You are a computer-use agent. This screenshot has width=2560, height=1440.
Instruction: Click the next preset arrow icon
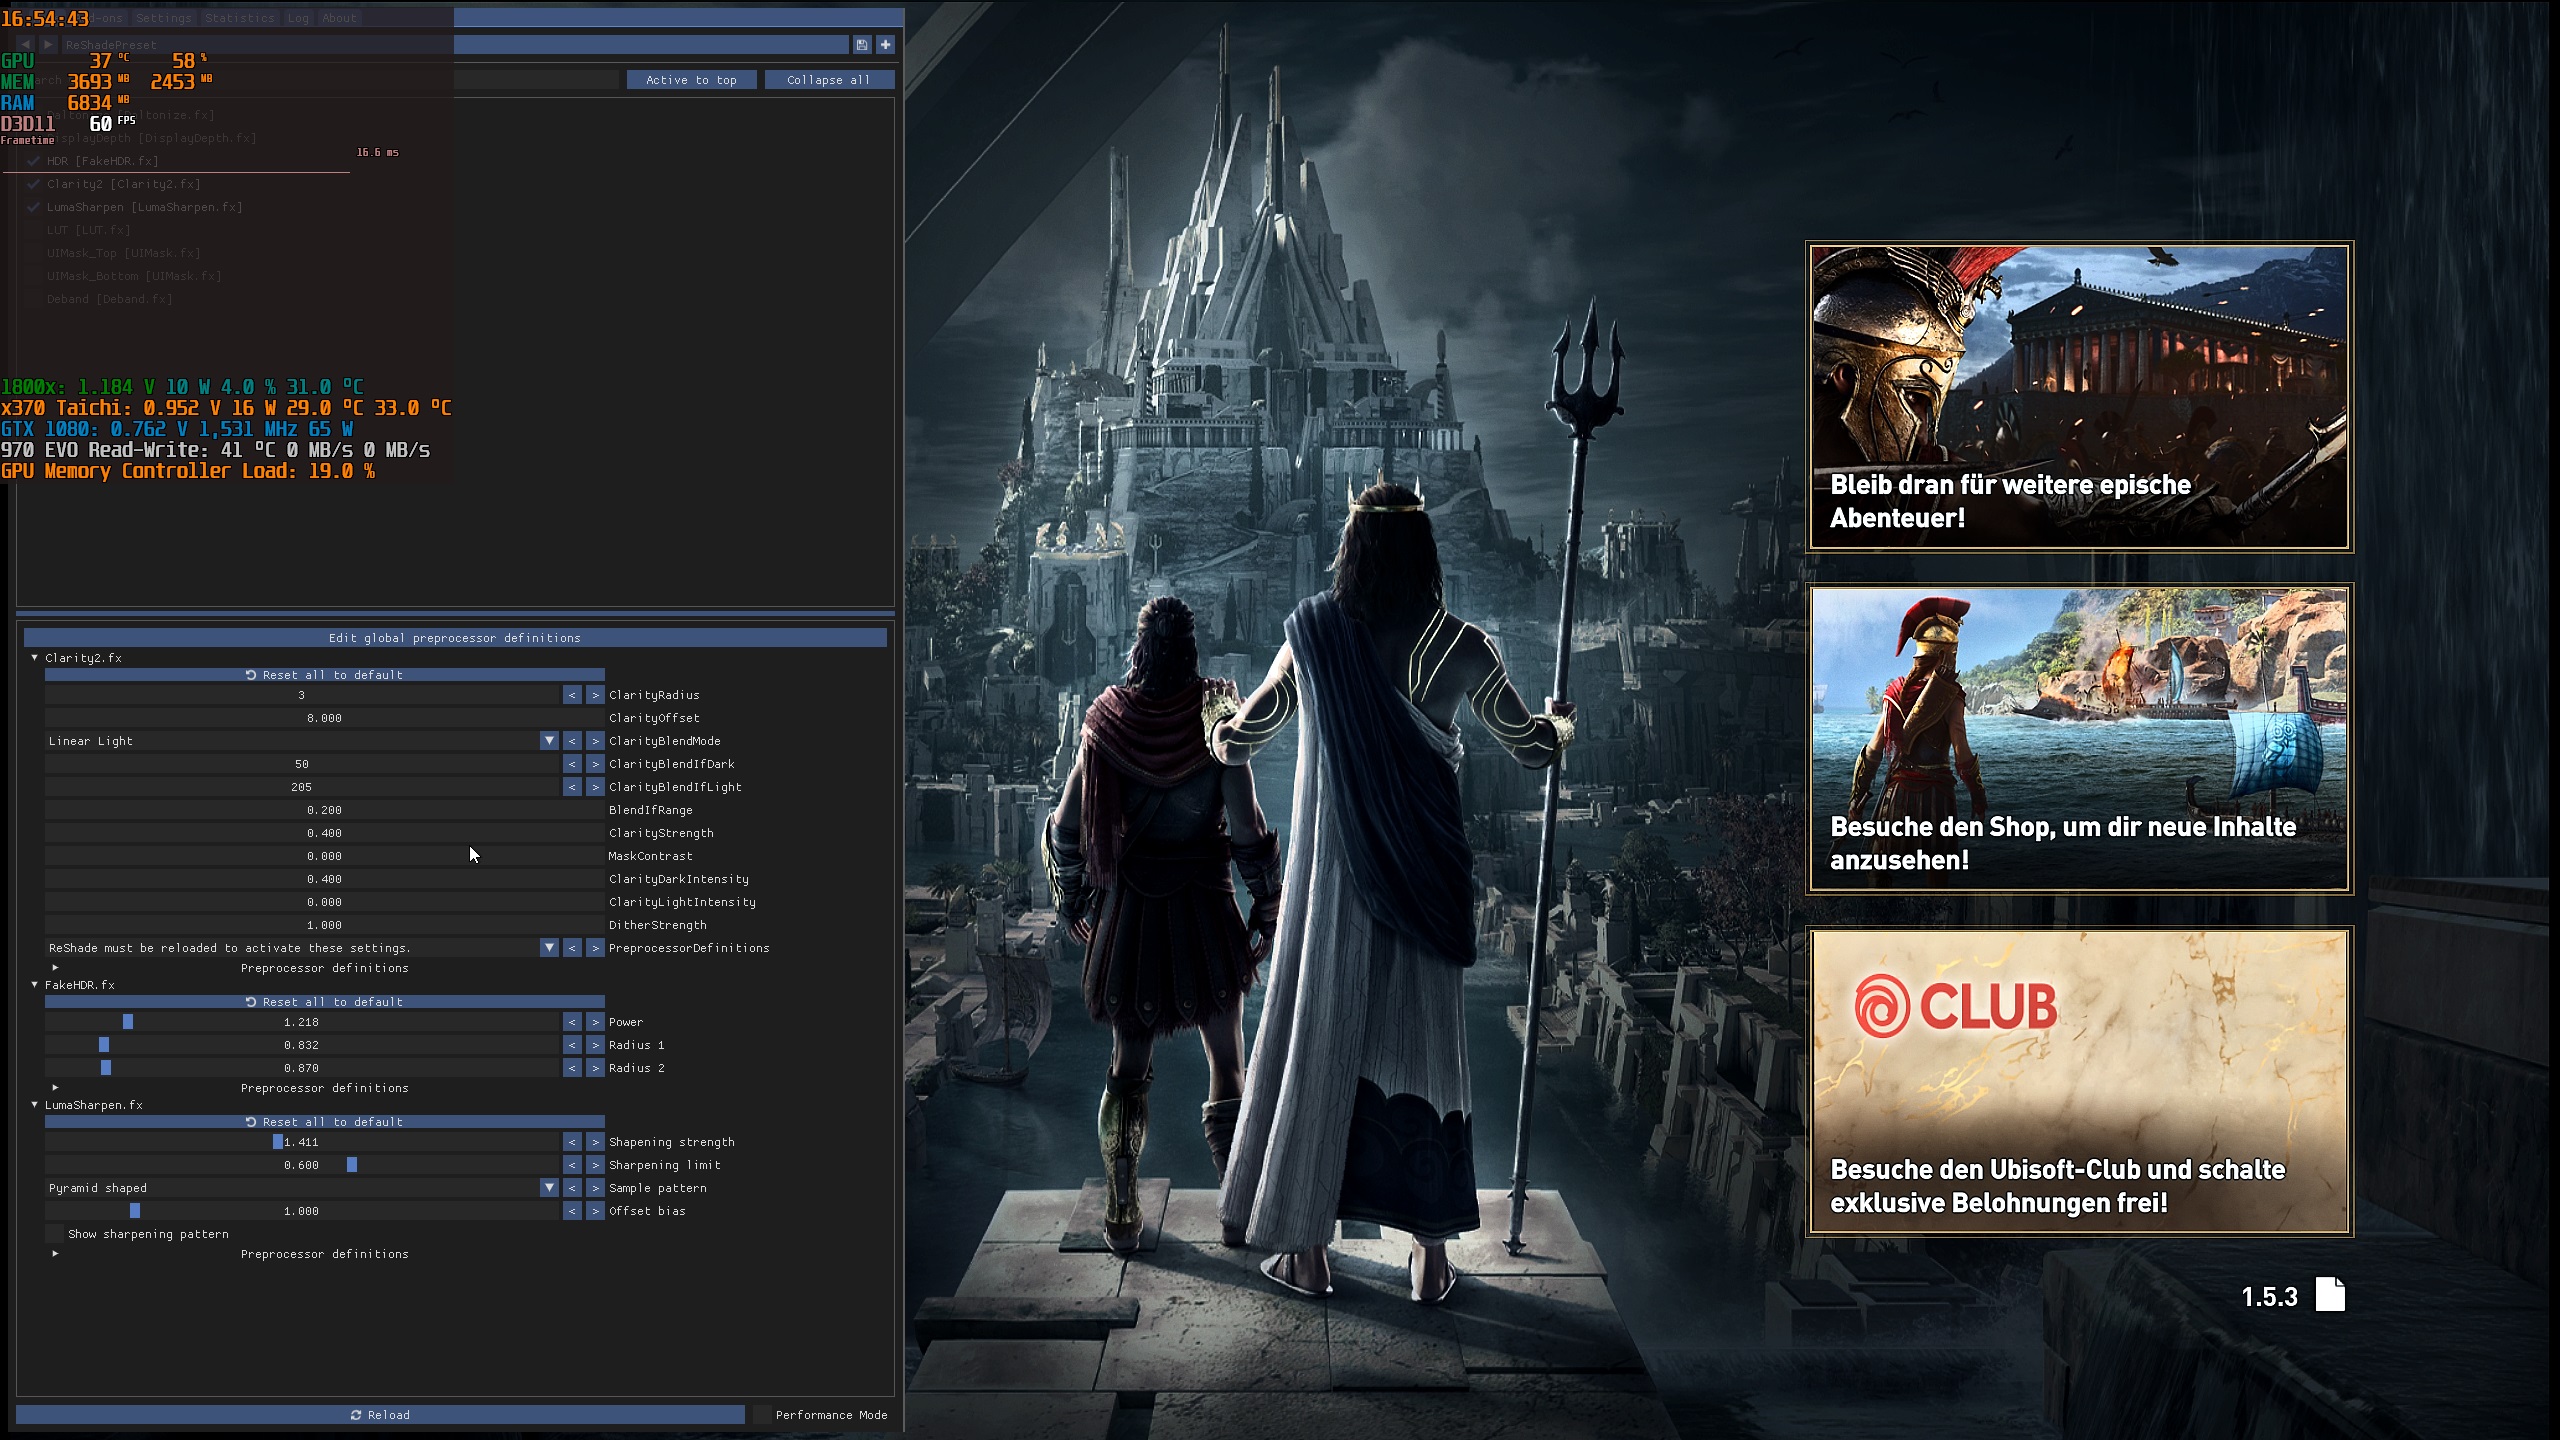48,45
